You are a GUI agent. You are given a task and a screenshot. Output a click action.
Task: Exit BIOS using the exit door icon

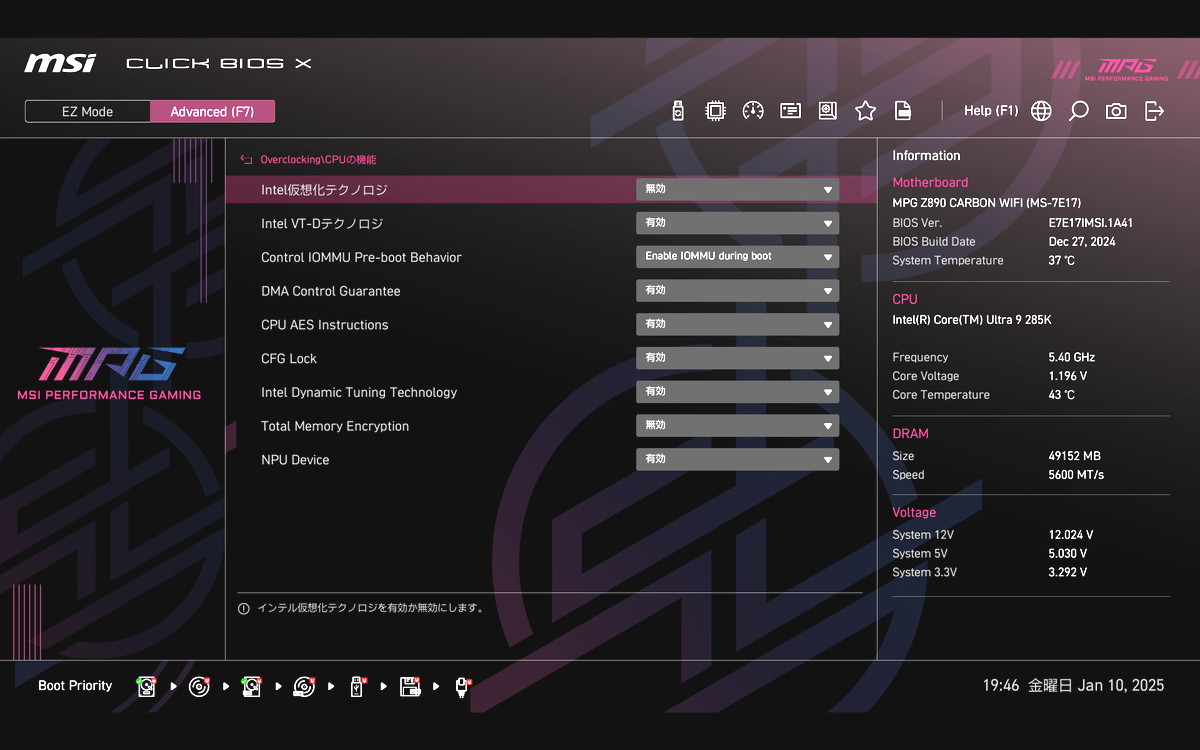(1154, 111)
